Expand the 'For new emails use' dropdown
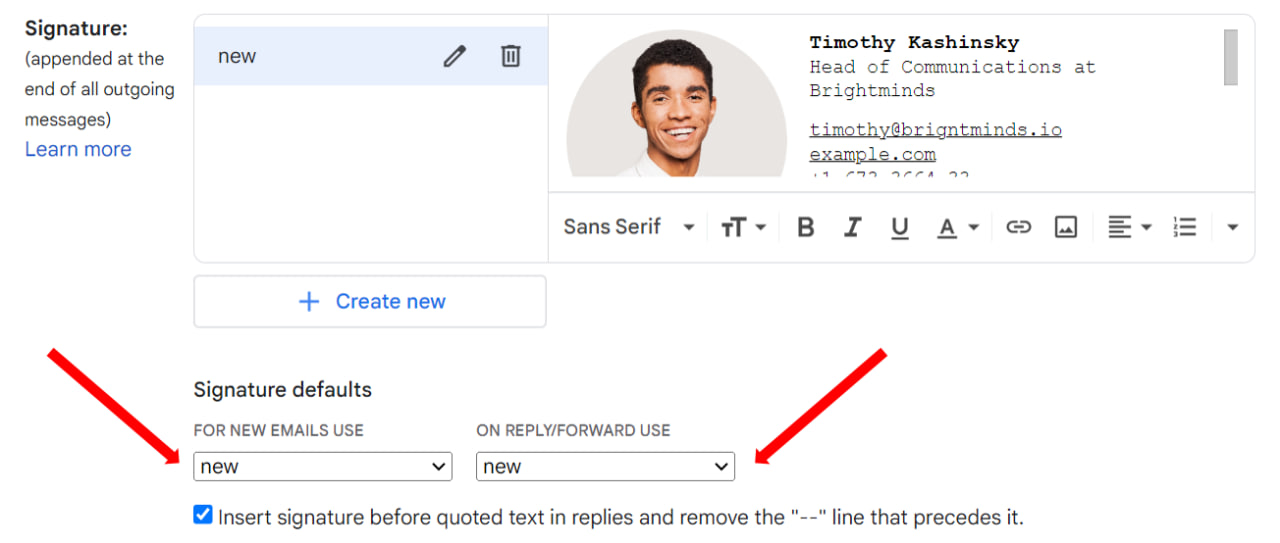 click(x=322, y=466)
